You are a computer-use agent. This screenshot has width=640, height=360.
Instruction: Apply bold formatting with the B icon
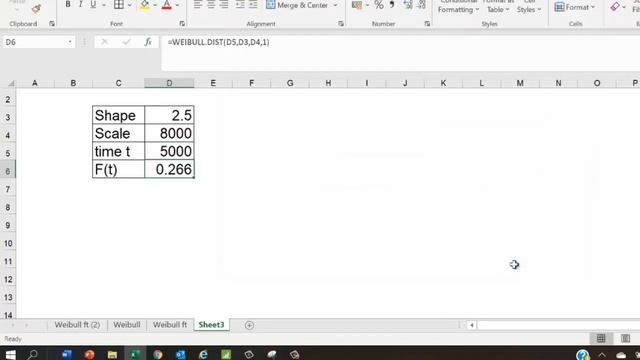[x=68, y=4]
